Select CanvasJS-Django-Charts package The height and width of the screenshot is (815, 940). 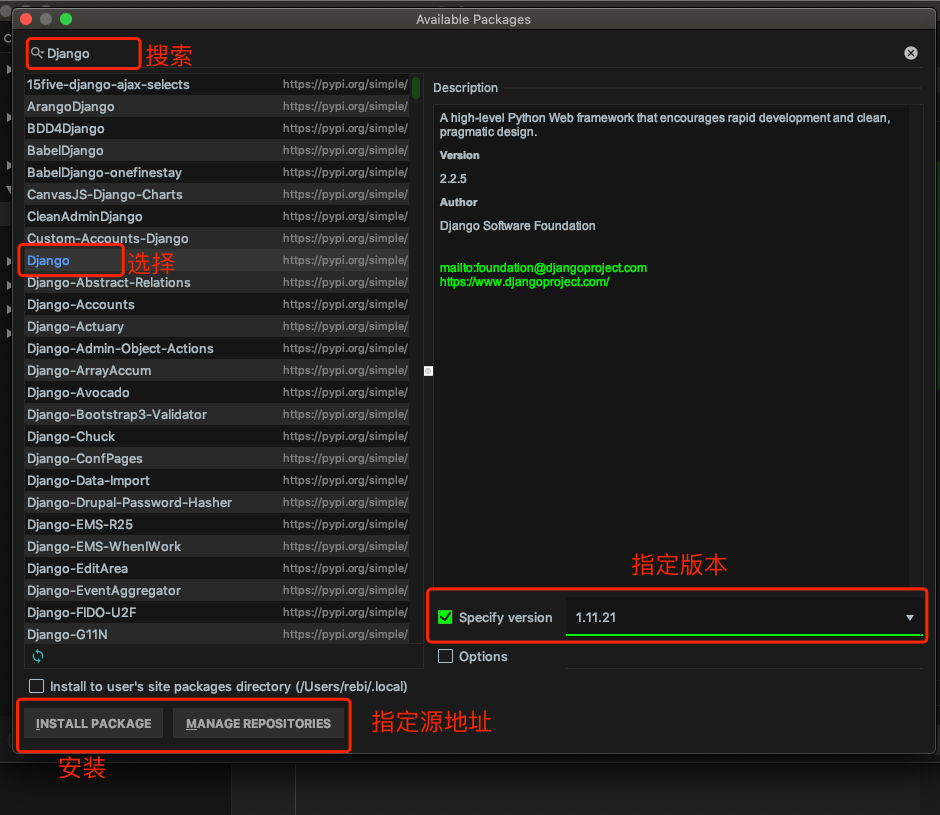coord(217,194)
